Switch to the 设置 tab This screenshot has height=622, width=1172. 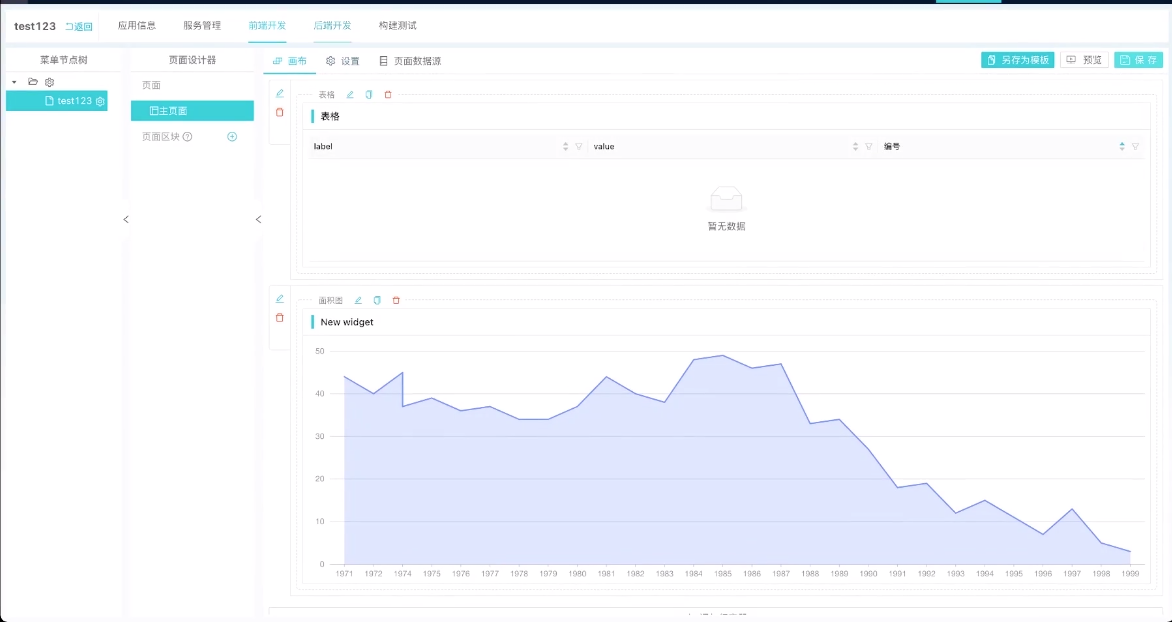pyautogui.click(x=343, y=61)
